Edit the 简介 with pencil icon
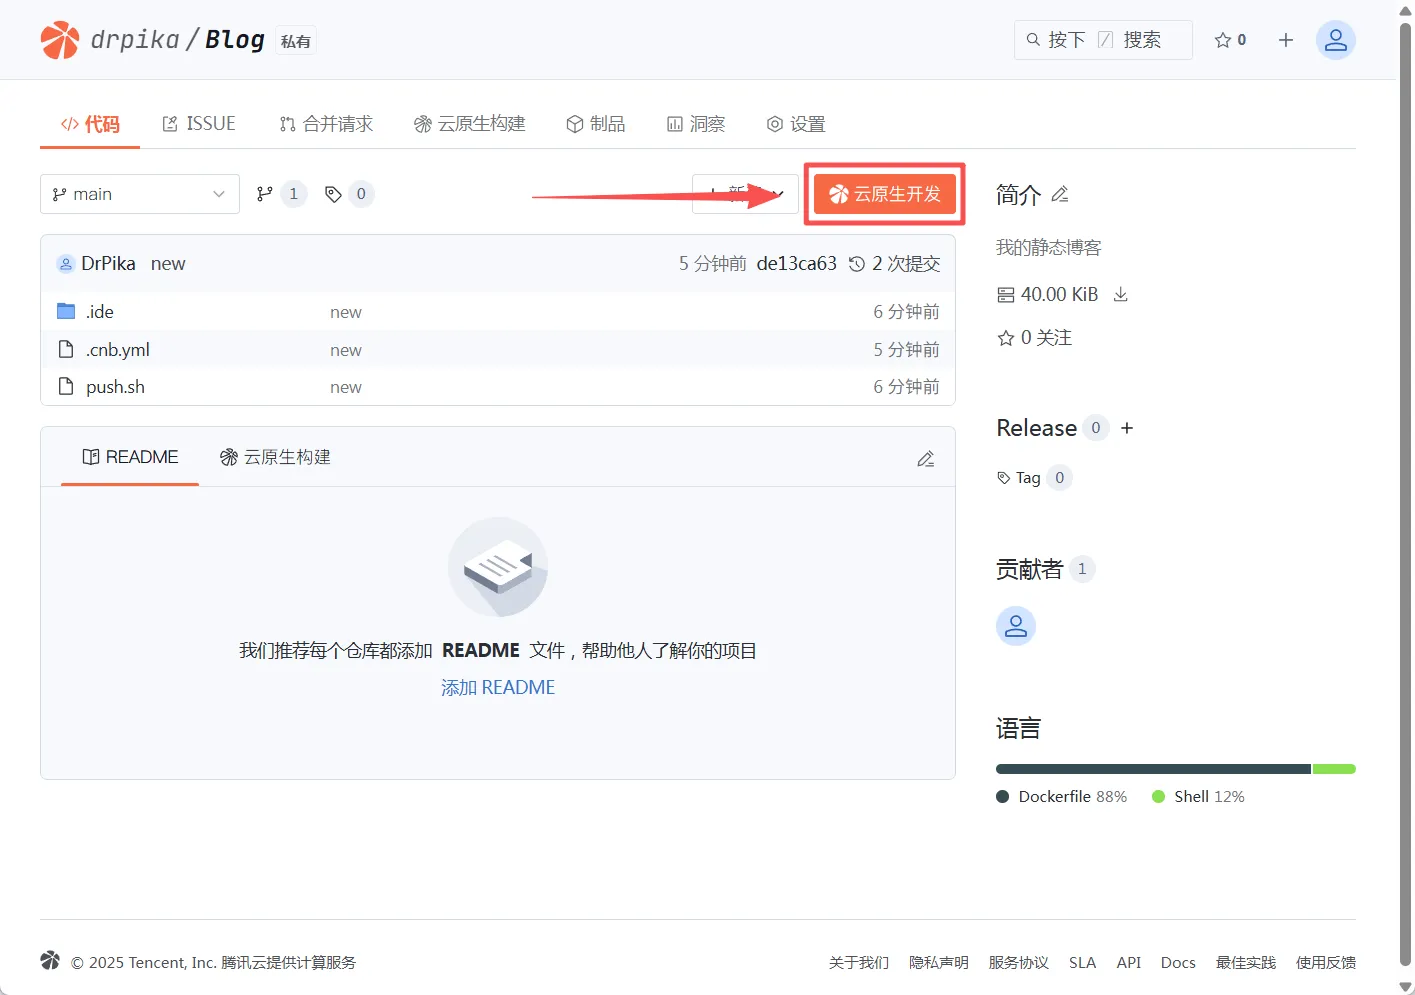The image size is (1415, 995). pyautogui.click(x=1060, y=194)
